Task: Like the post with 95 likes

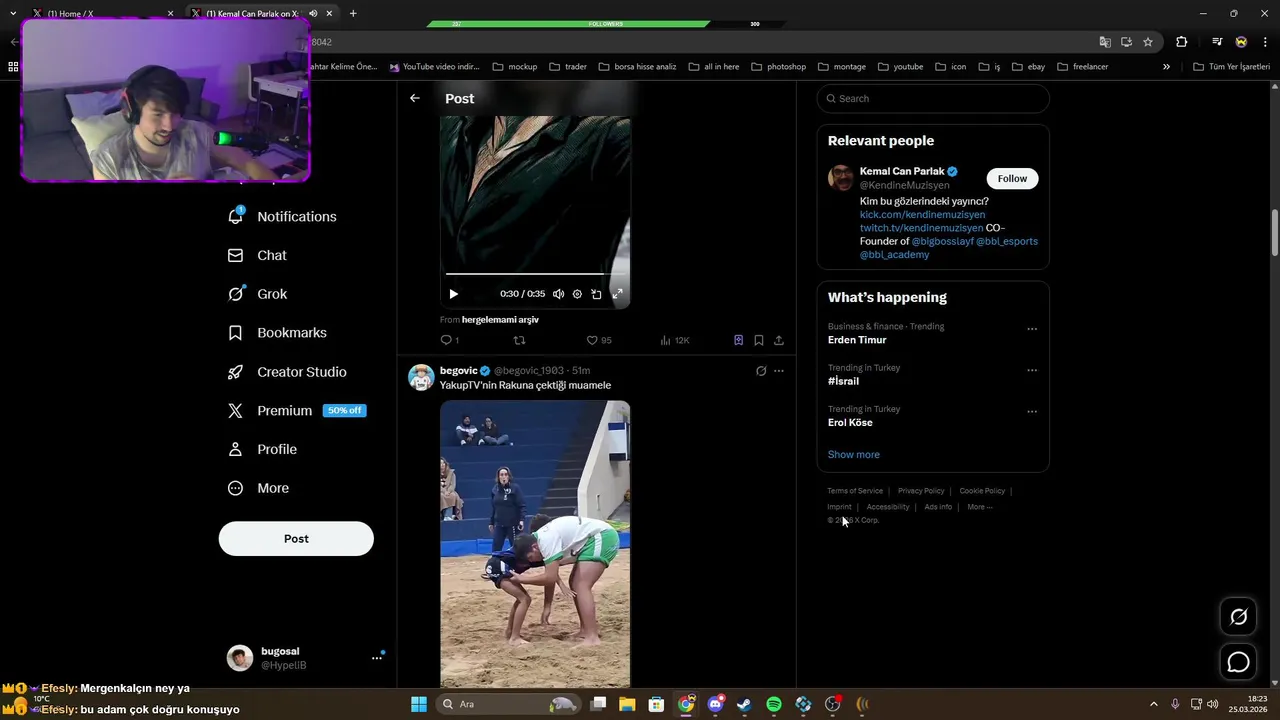Action: (x=598, y=340)
